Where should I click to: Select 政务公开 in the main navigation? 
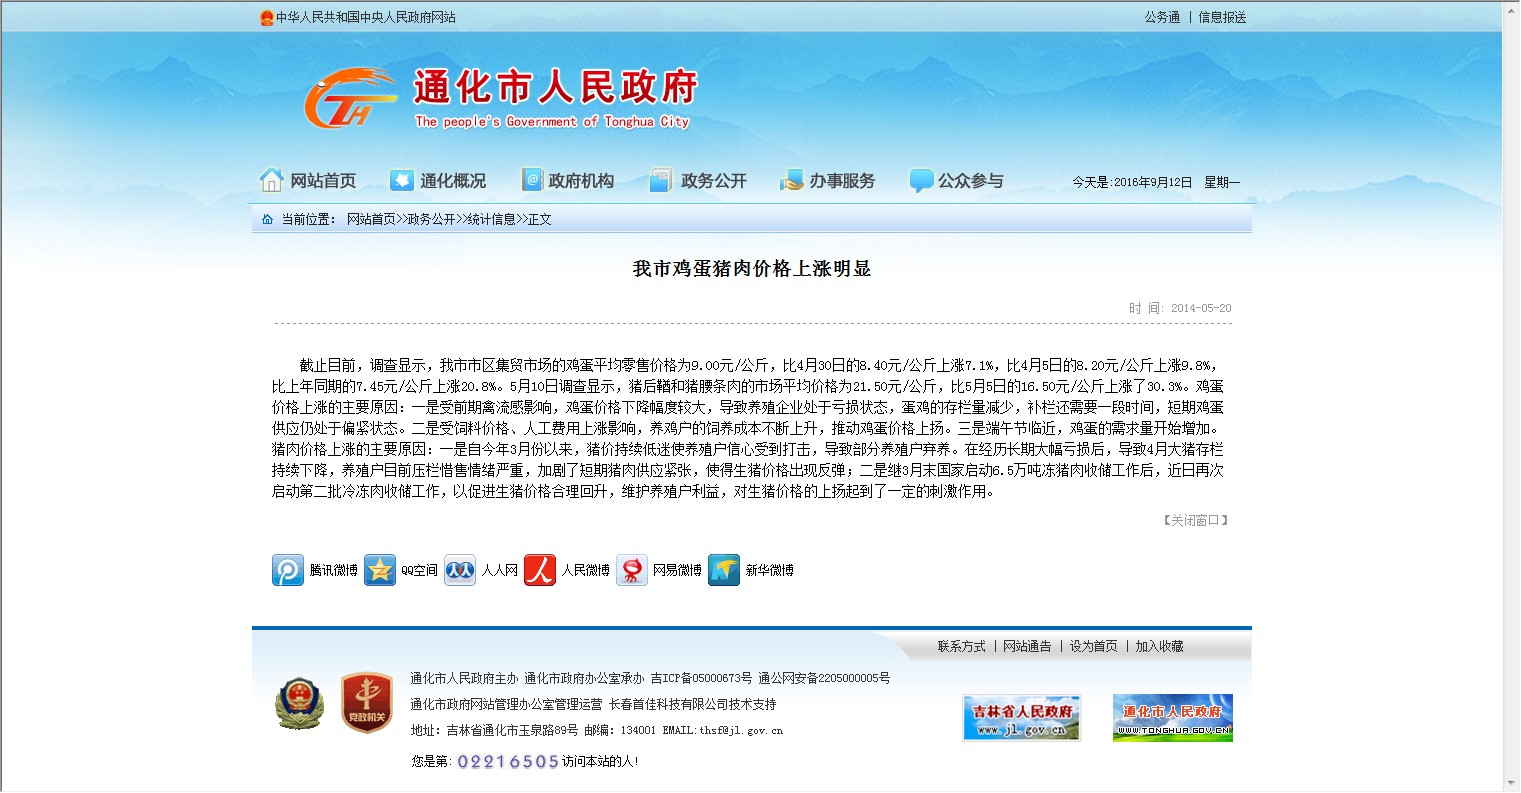[x=698, y=181]
